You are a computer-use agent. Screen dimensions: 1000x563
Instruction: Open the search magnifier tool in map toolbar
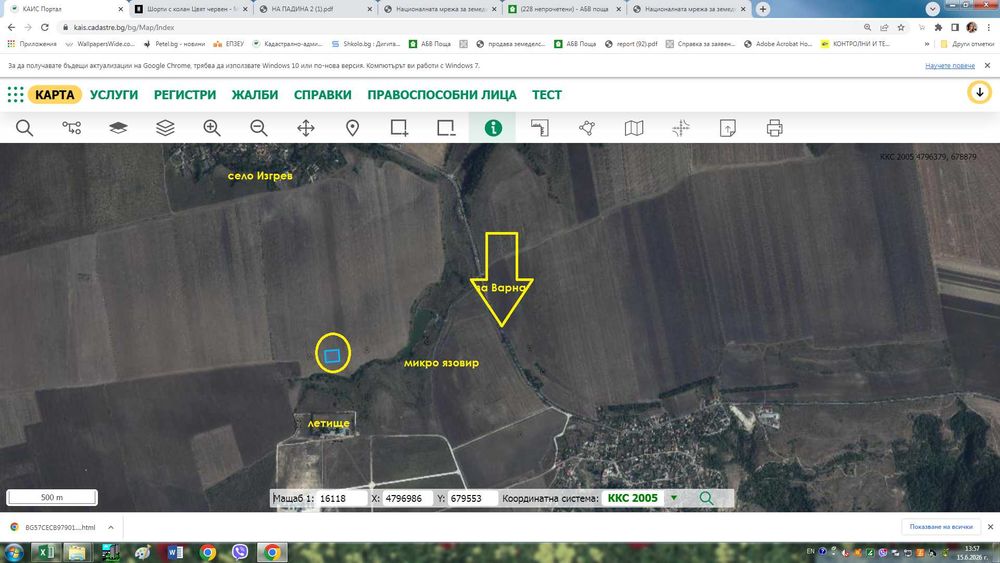point(24,128)
